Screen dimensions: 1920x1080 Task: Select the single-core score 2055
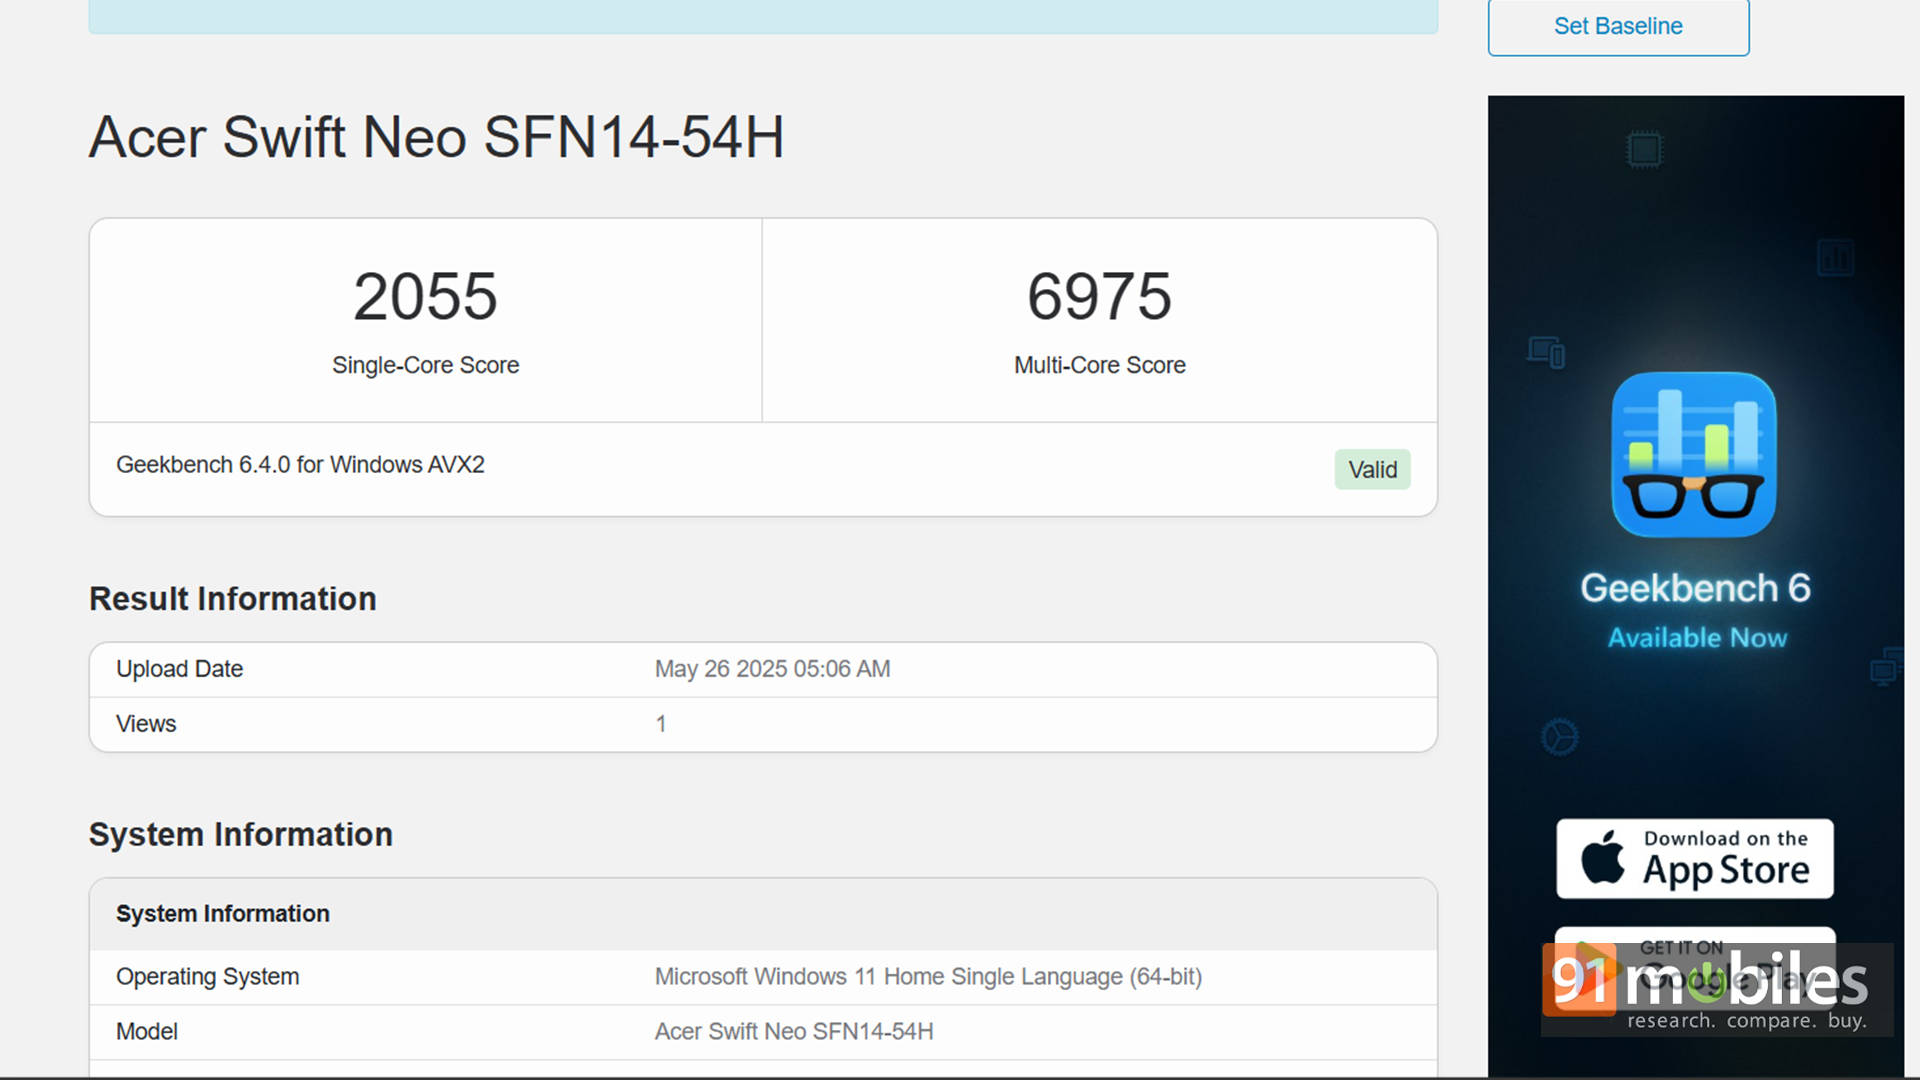pyautogui.click(x=425, y=296)
